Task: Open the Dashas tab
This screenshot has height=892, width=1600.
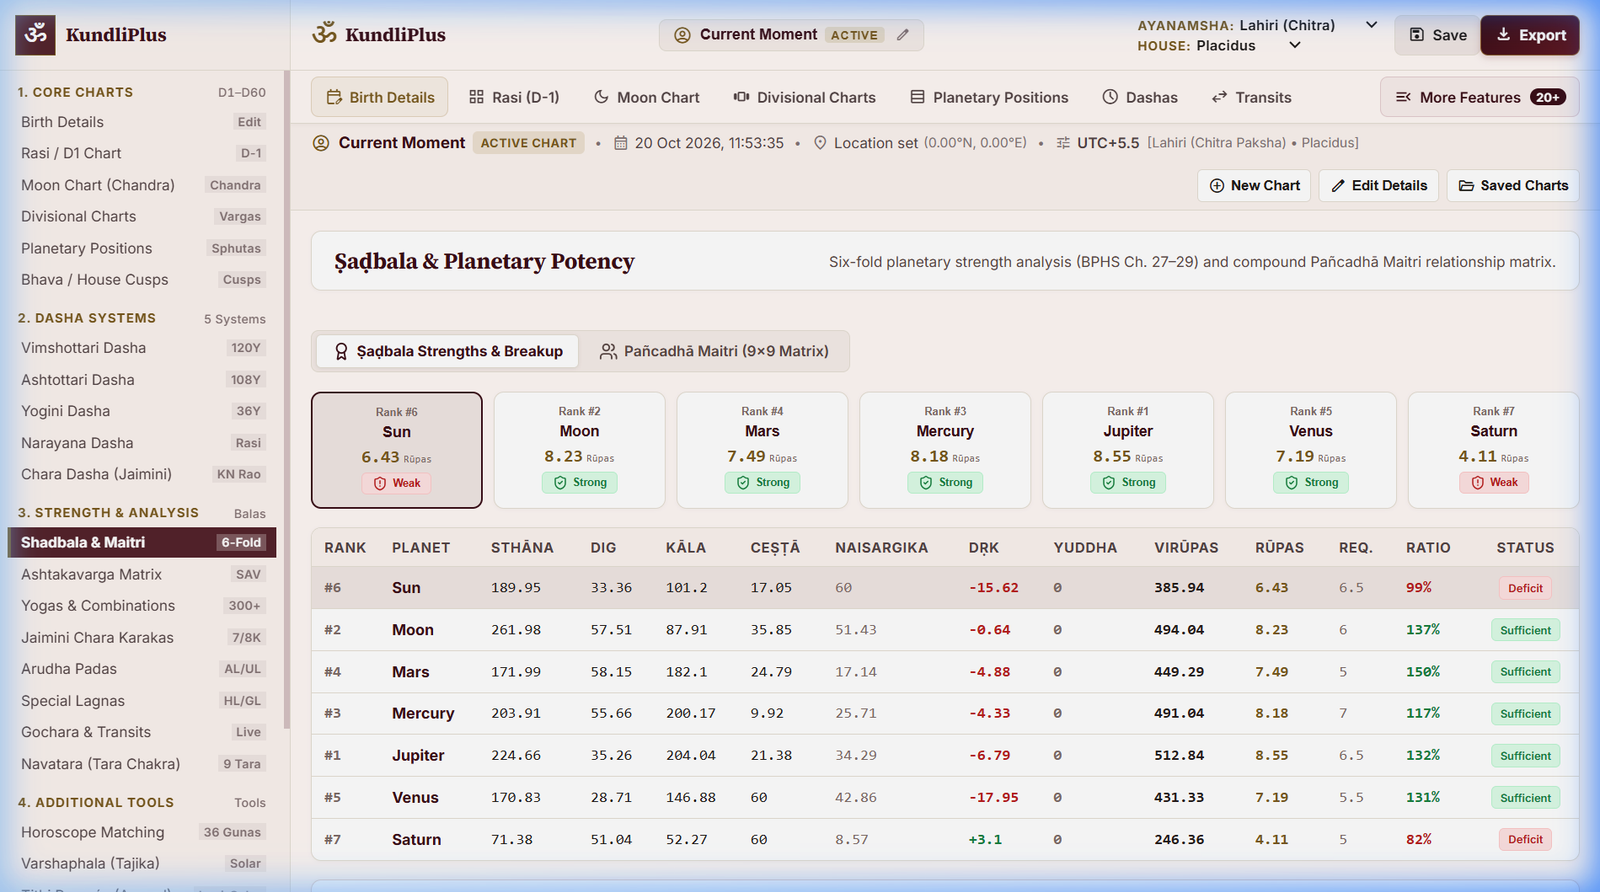Action: (x=1140, y=97)
